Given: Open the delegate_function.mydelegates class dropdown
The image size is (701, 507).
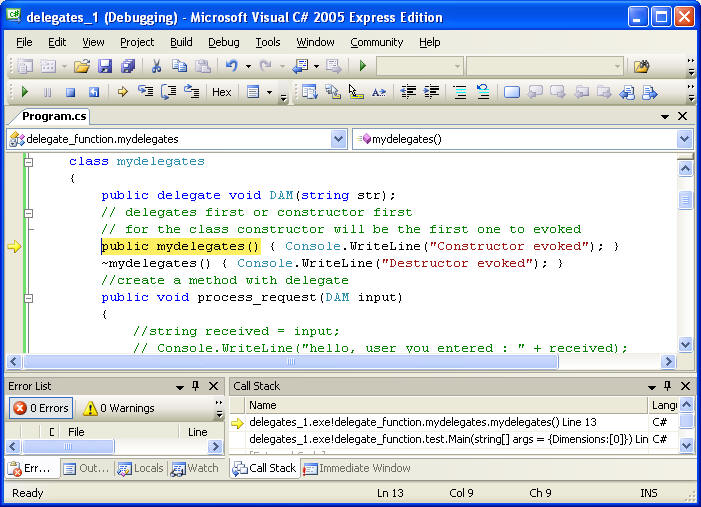Looking at the screenshot, I should (x=338, y=139).
